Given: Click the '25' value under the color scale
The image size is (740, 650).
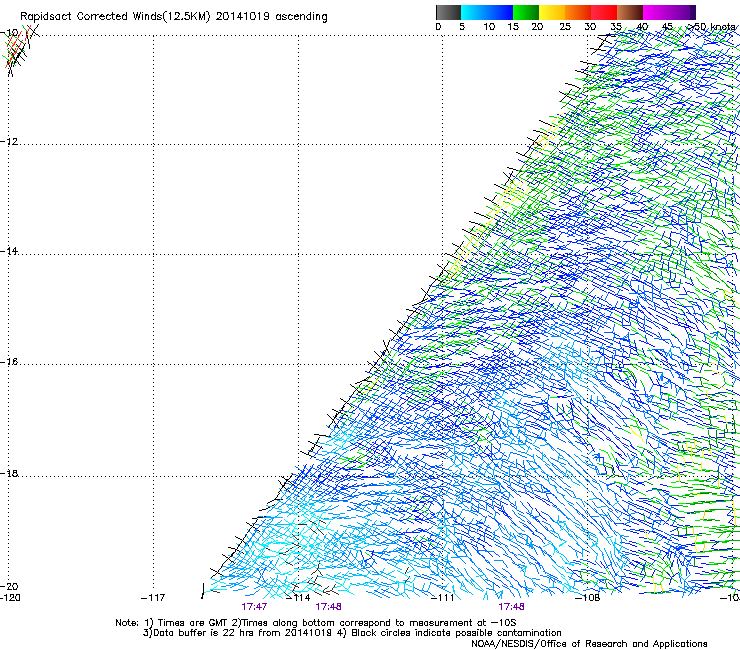Looking at the screenshot, I should click(565, 27).
